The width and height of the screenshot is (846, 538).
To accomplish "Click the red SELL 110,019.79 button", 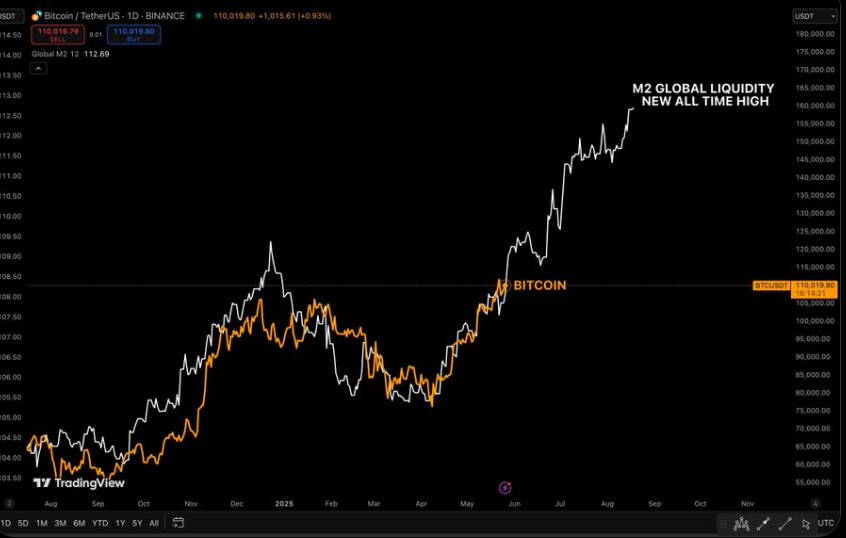I will [x=58, y=35].
